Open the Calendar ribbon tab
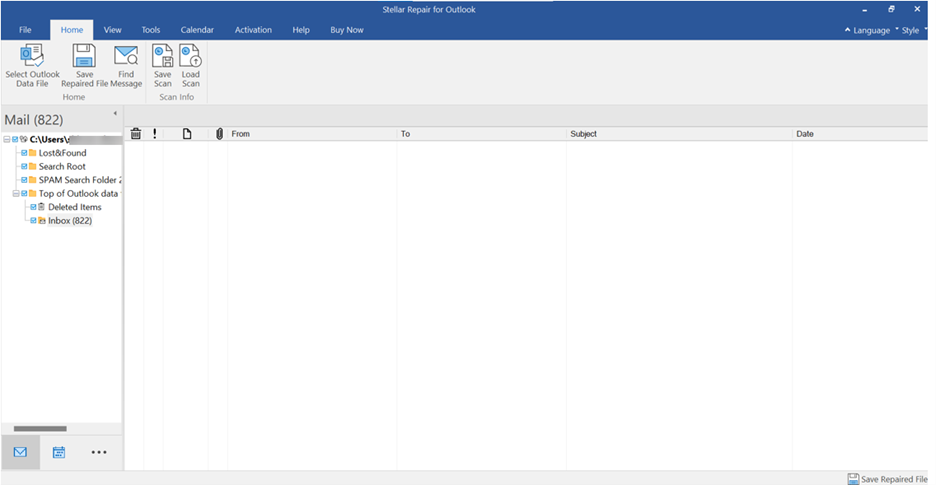Viewport: 936px width, 485px height. tap(197, 30)
